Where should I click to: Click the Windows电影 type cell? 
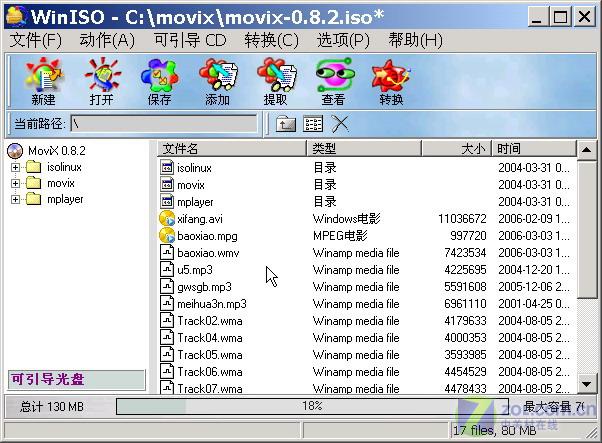[346, 219]
